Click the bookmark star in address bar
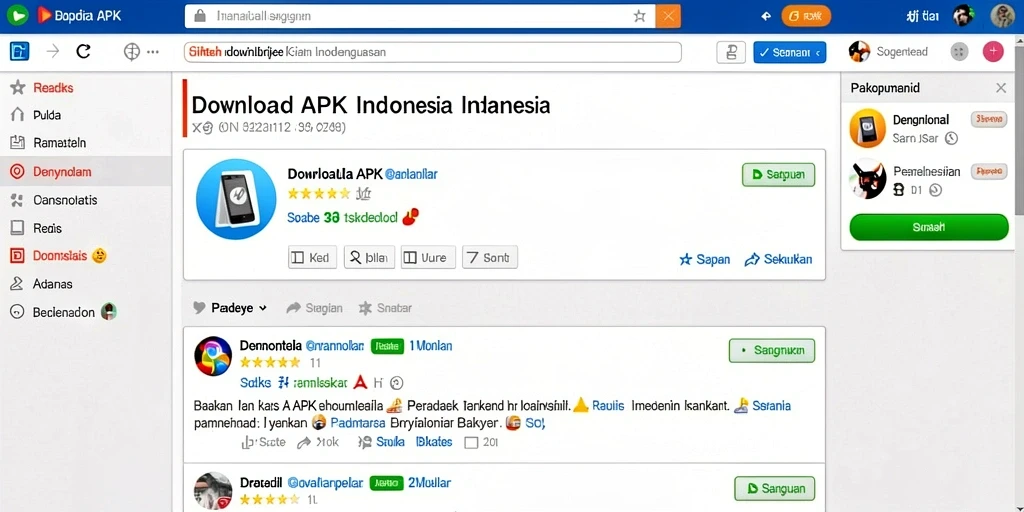The width and height of the screenshot is (1024, 512). (x=639, y=16)
